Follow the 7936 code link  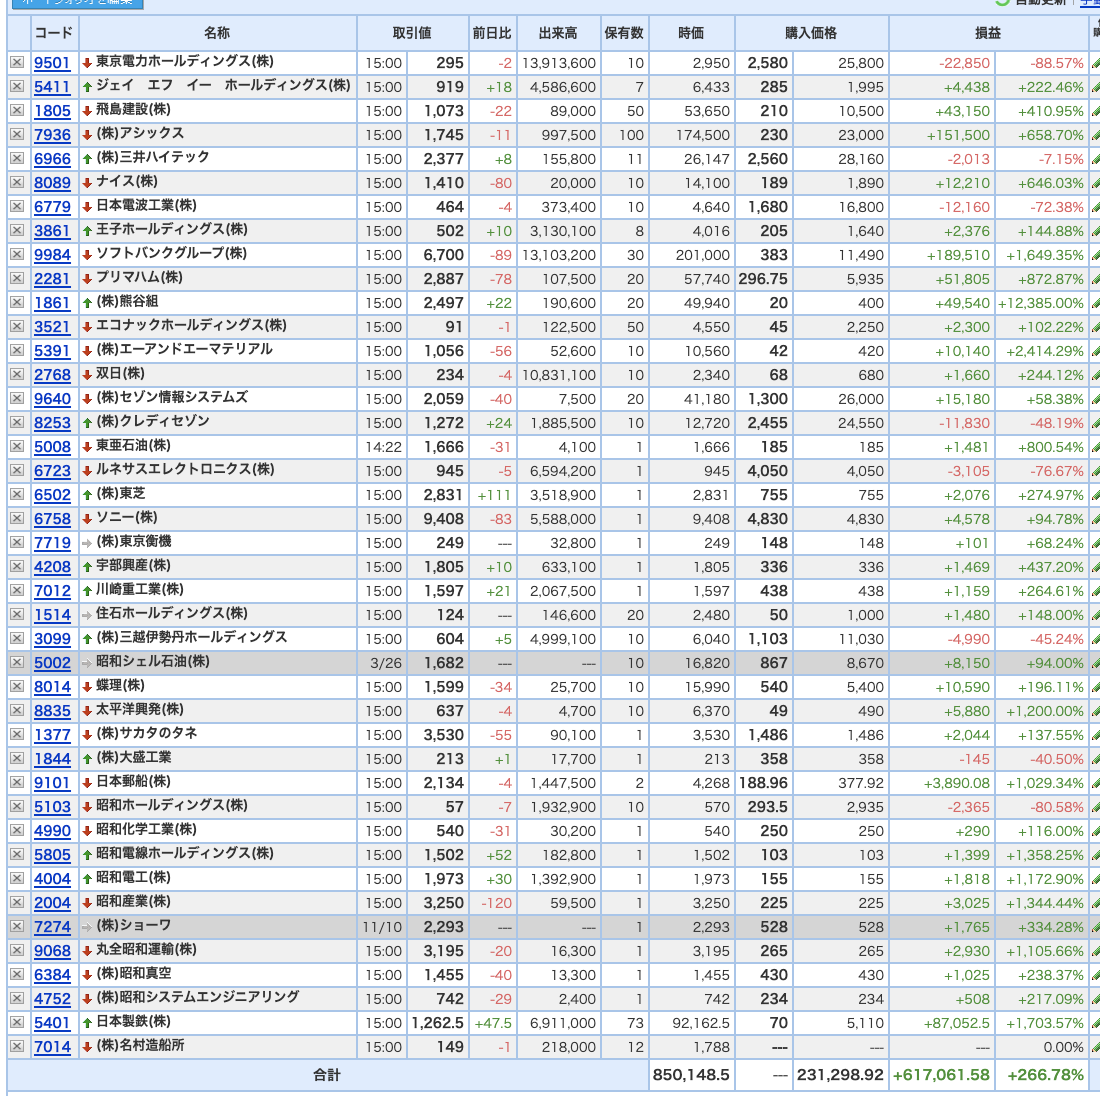pyautogui.click(x=53, y=135)
